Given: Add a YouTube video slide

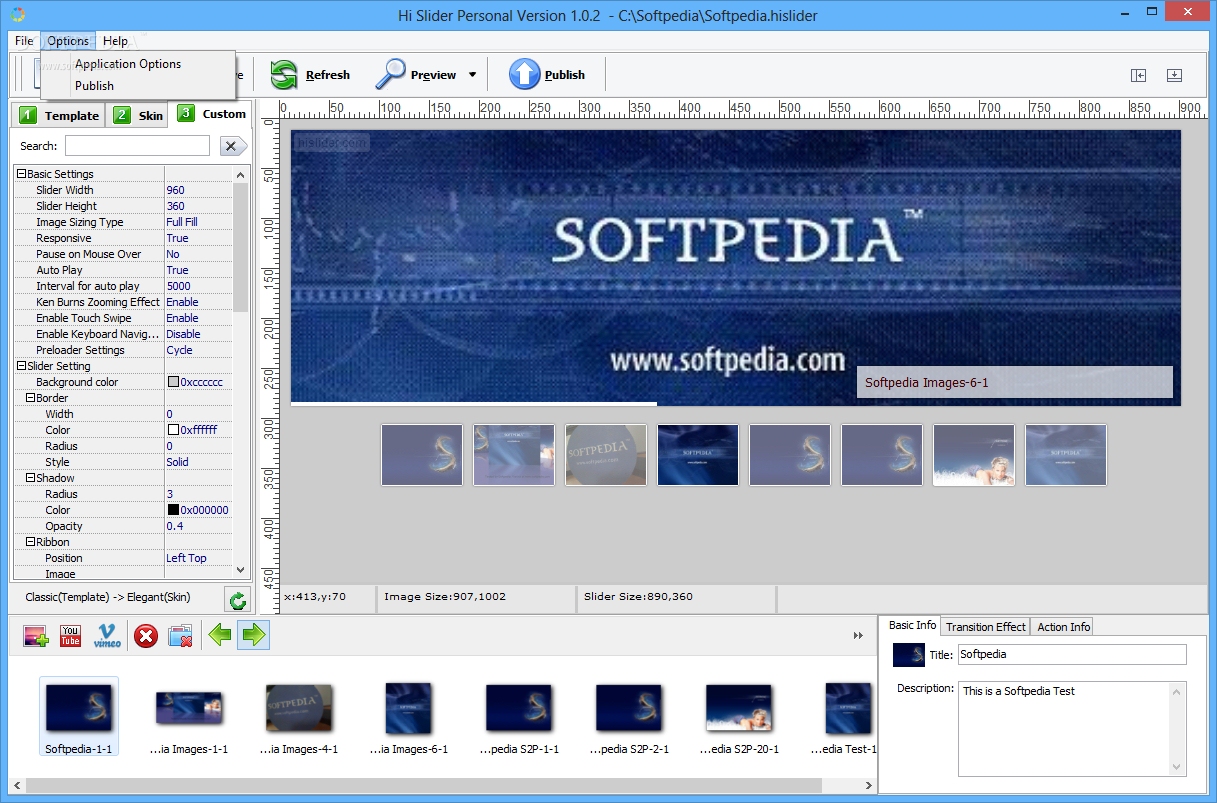Looking at the screenshot, I should point(70,635).
